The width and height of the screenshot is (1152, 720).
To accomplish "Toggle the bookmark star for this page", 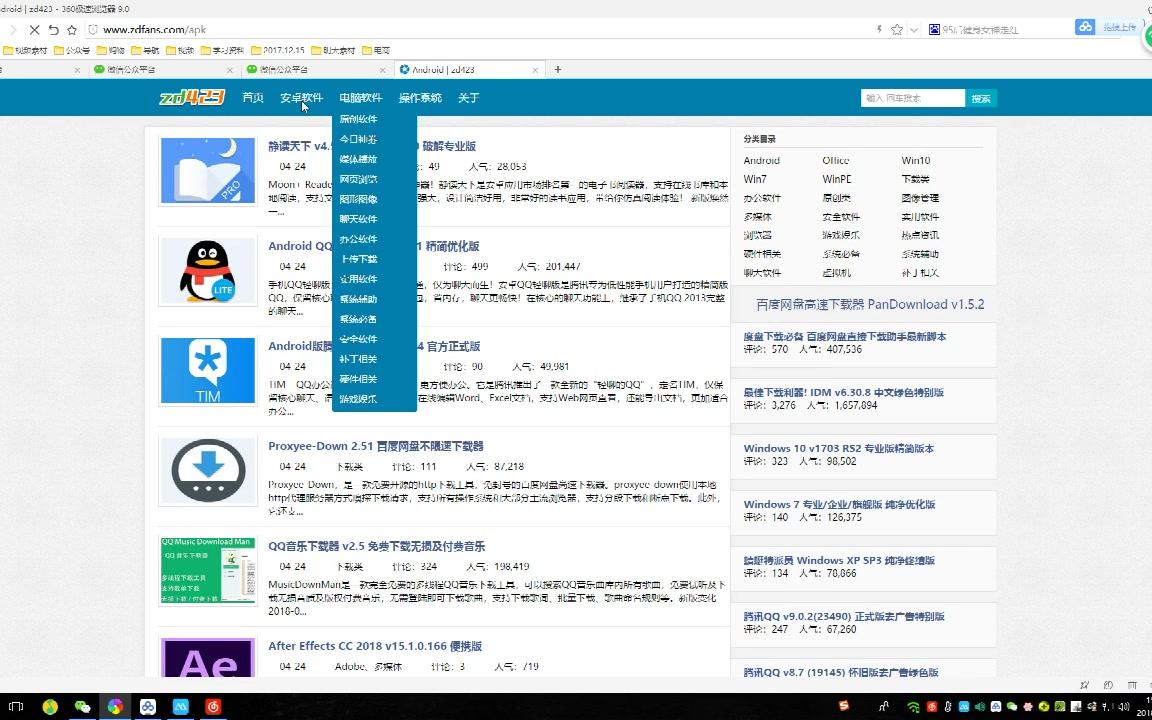I will coord(898,28).
